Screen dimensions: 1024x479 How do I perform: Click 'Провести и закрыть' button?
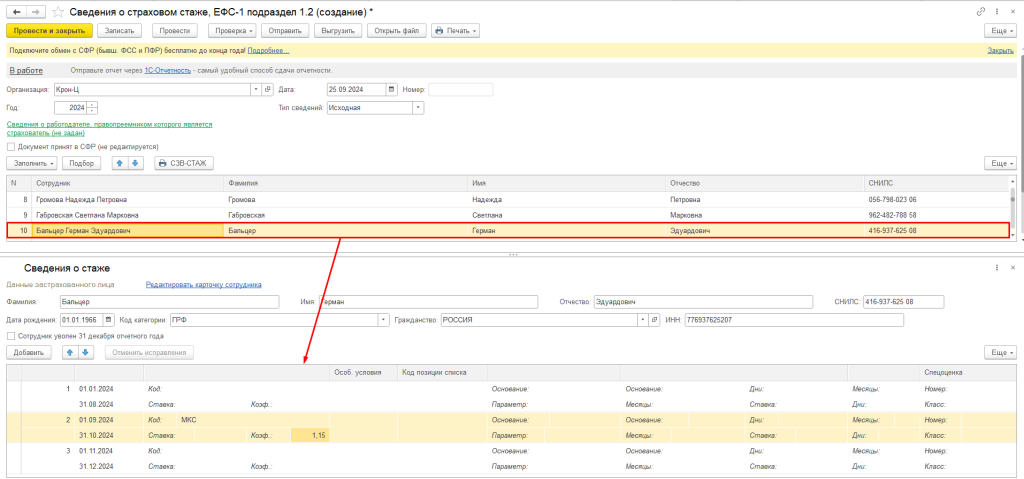click(x=48, y=31)
